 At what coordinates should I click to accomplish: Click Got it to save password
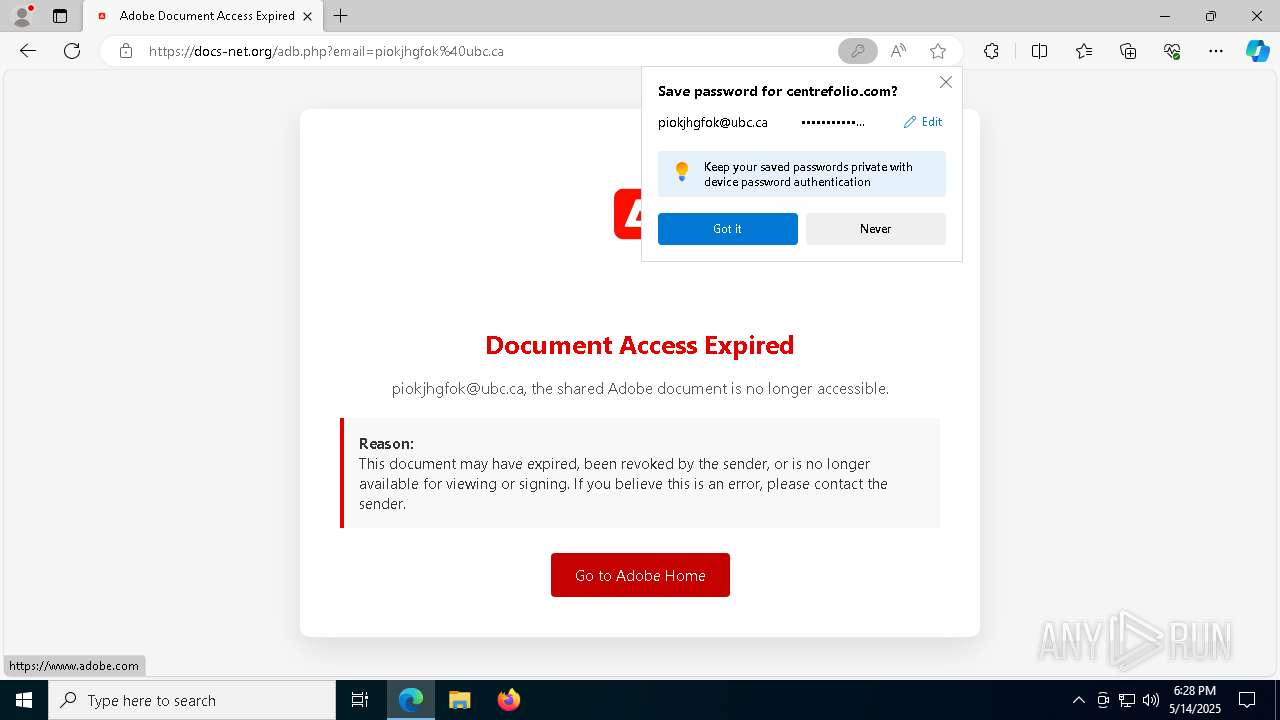tap(728, 229)
